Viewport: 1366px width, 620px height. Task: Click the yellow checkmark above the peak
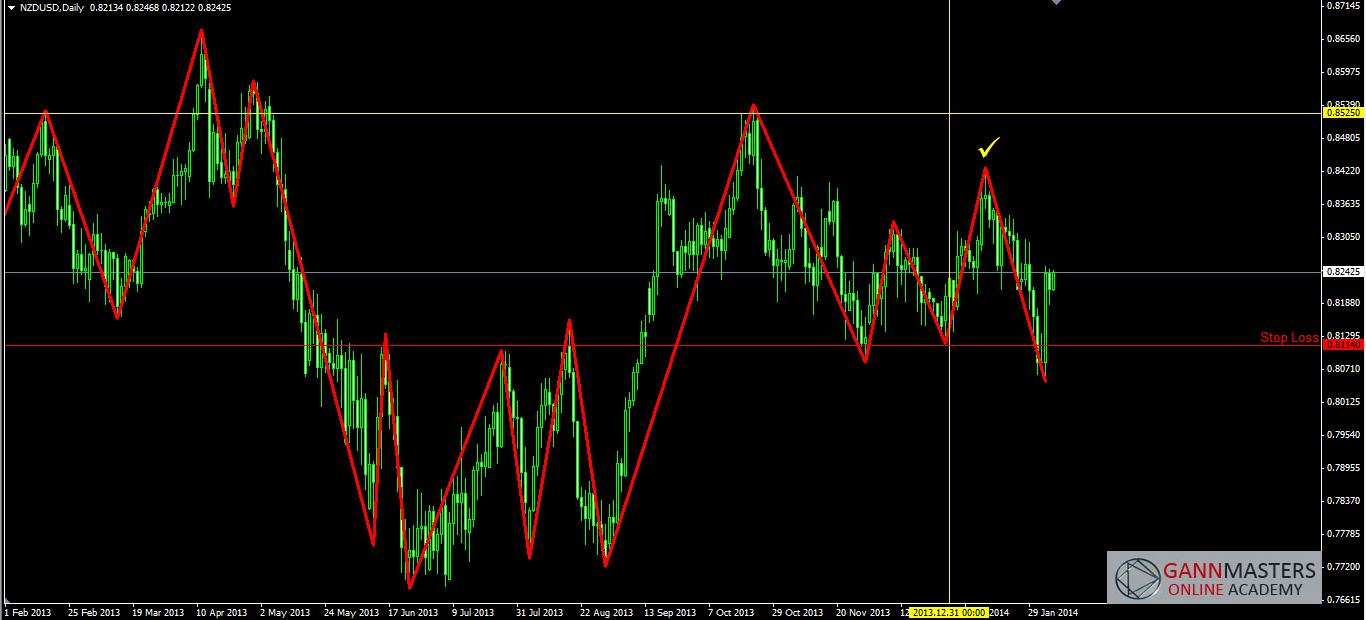(x=989, y=149)
